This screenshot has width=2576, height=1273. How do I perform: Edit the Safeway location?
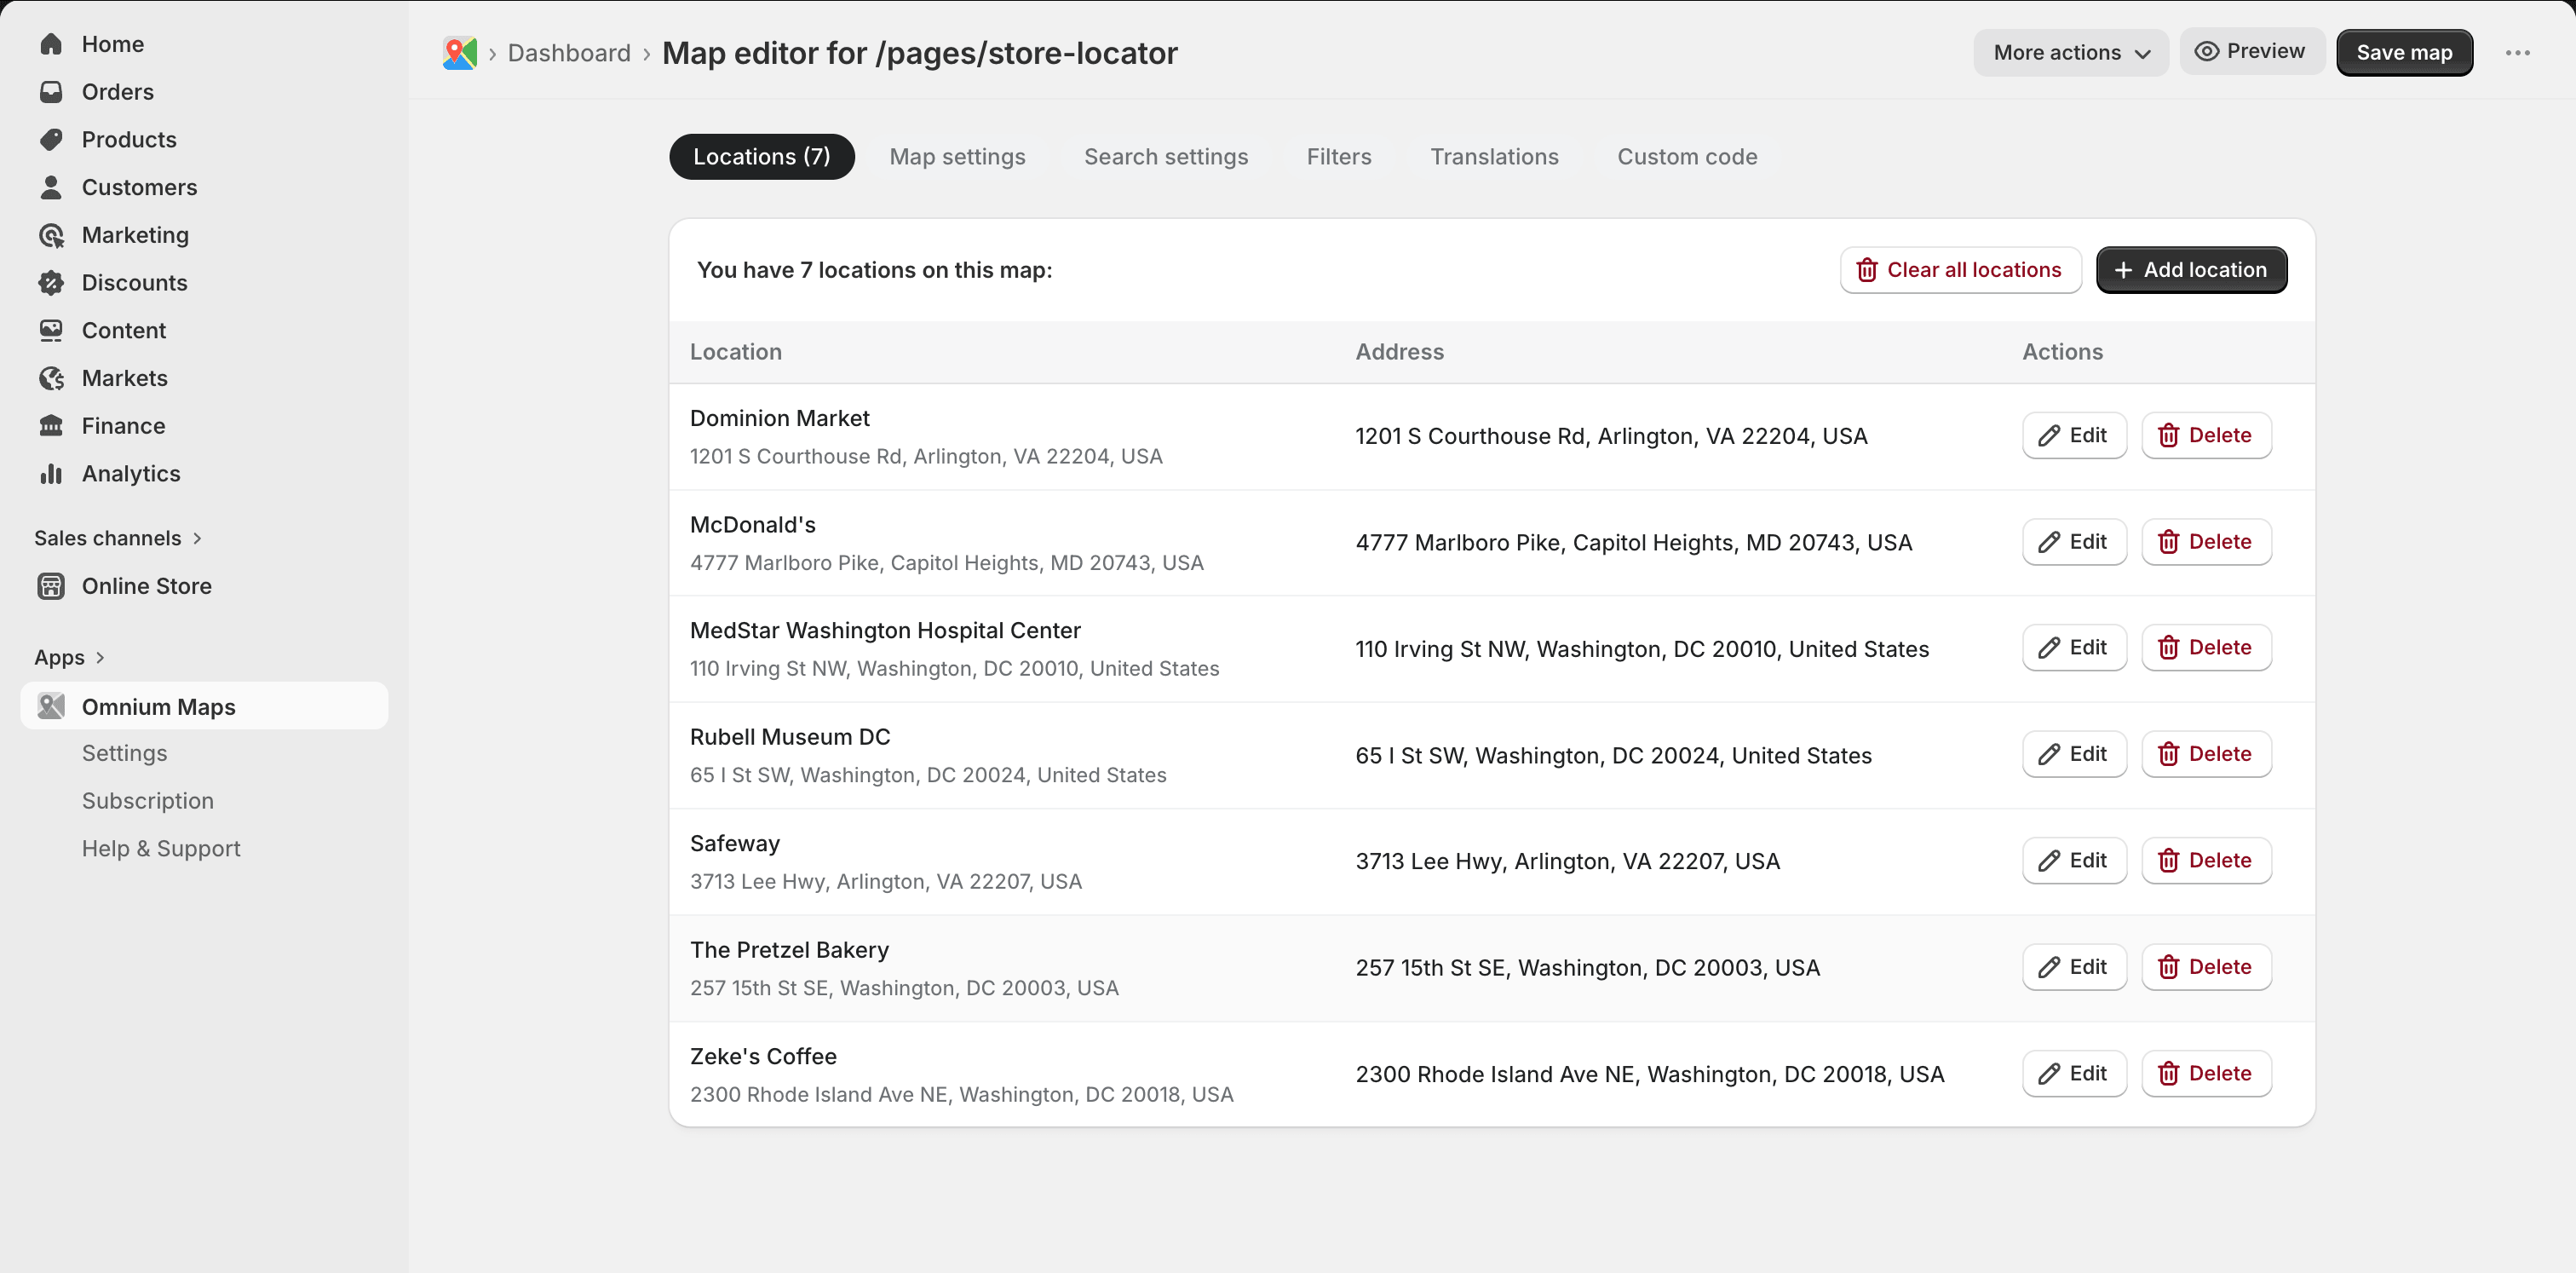coord(2073,860)
